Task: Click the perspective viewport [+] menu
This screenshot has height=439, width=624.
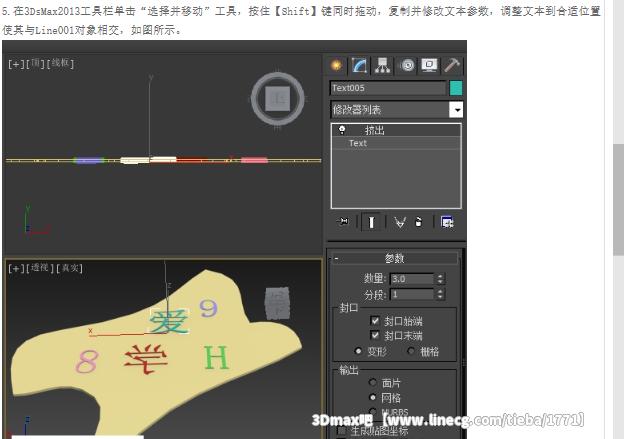Action: [16, 269]
